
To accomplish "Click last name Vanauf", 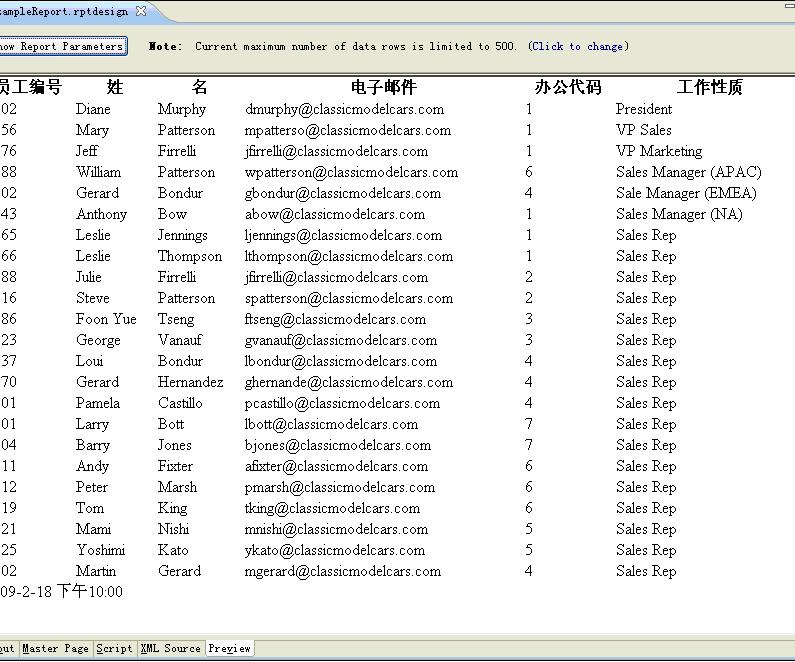I will pyautogui.click(x=179, y=340).
